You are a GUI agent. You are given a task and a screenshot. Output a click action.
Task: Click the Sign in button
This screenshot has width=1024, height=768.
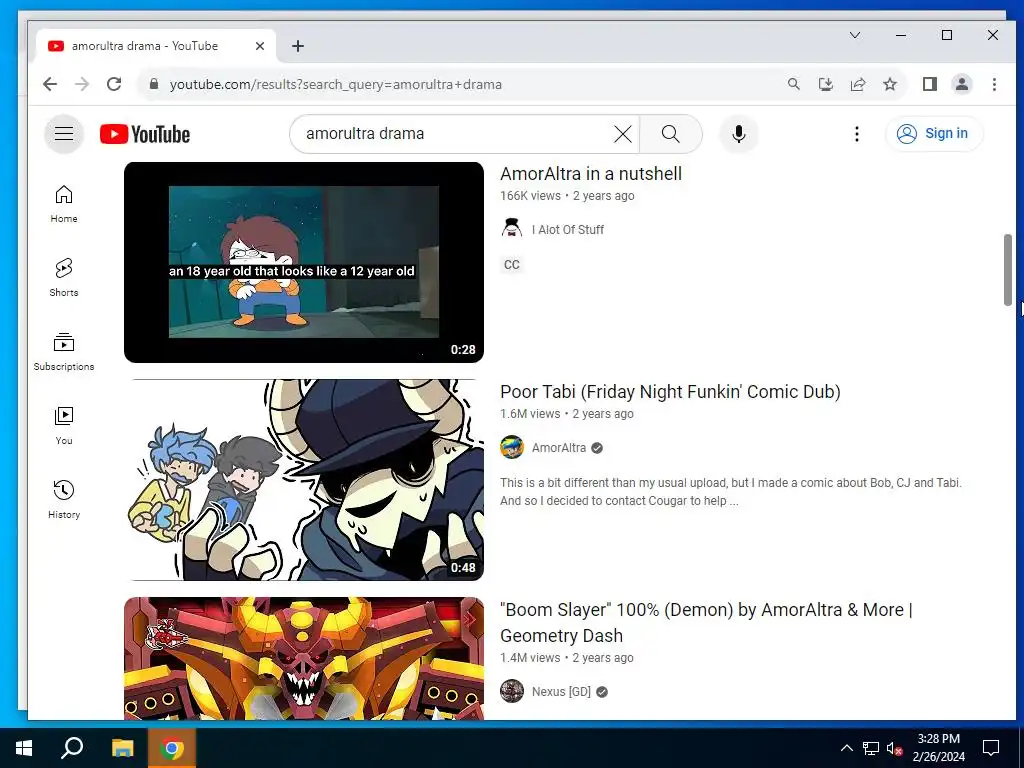934,134
